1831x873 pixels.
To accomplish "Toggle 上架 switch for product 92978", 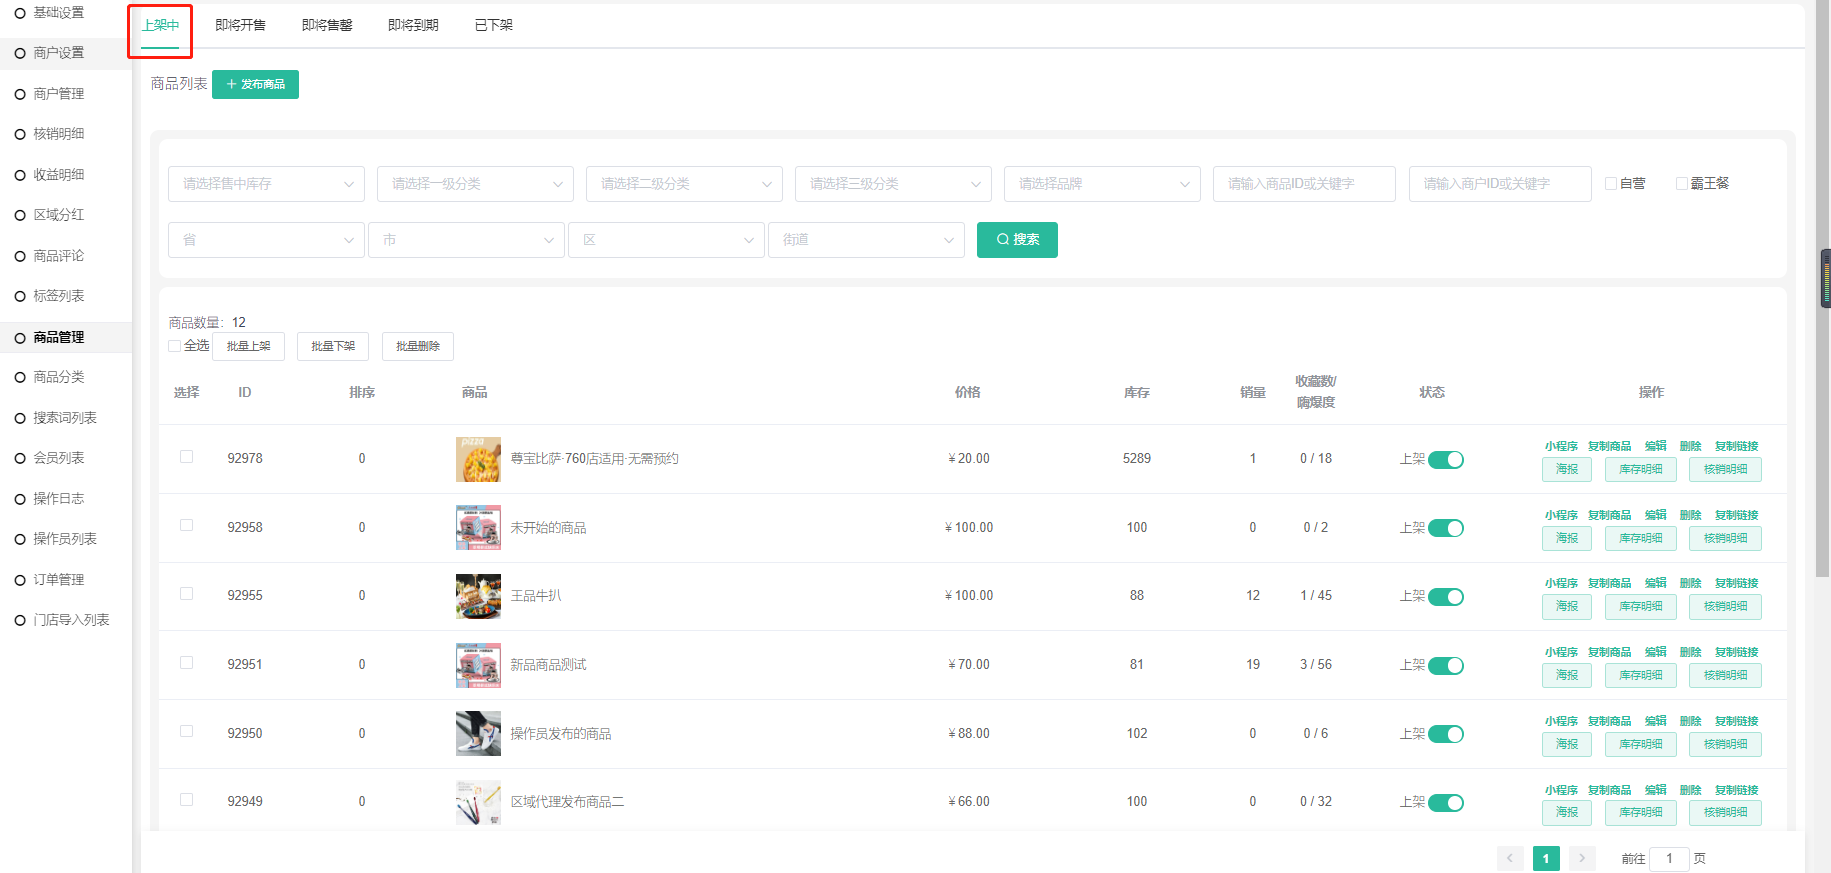I will coord(1445,460).
